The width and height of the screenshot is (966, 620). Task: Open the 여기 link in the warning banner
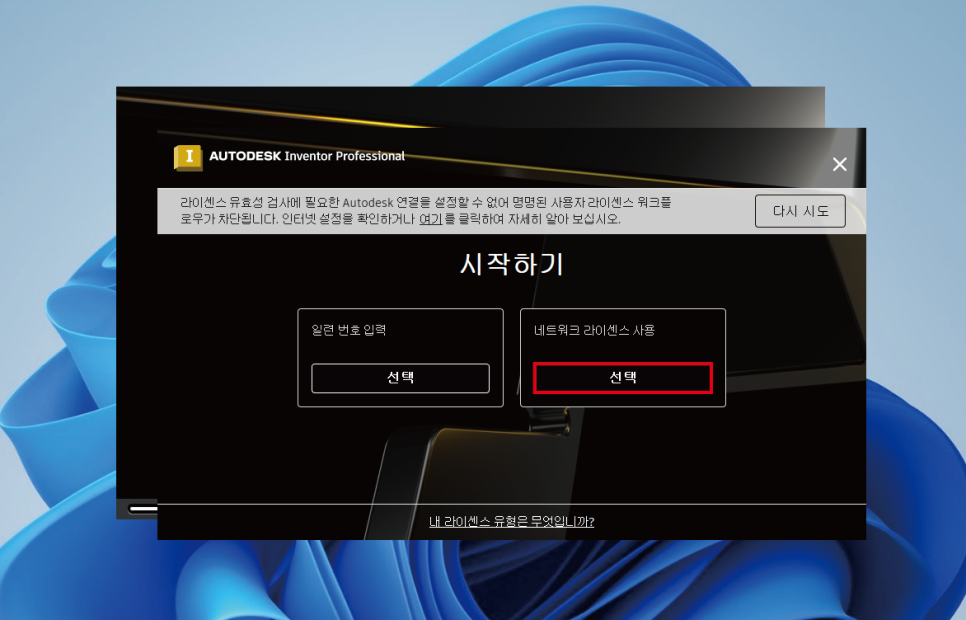(431, 219)
